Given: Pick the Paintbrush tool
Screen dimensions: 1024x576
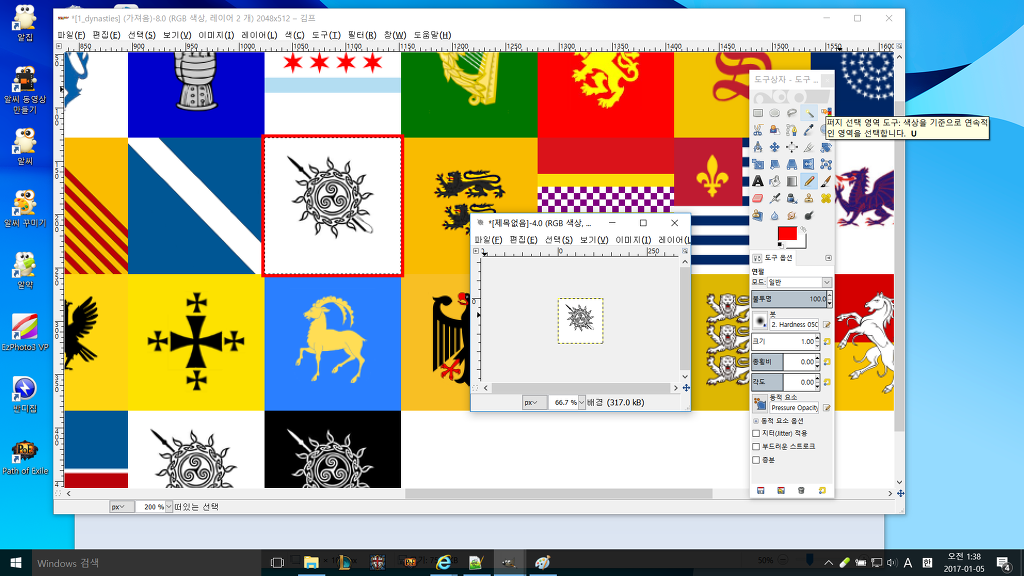Looking at the screenshot, I should [x=826, y=181].
